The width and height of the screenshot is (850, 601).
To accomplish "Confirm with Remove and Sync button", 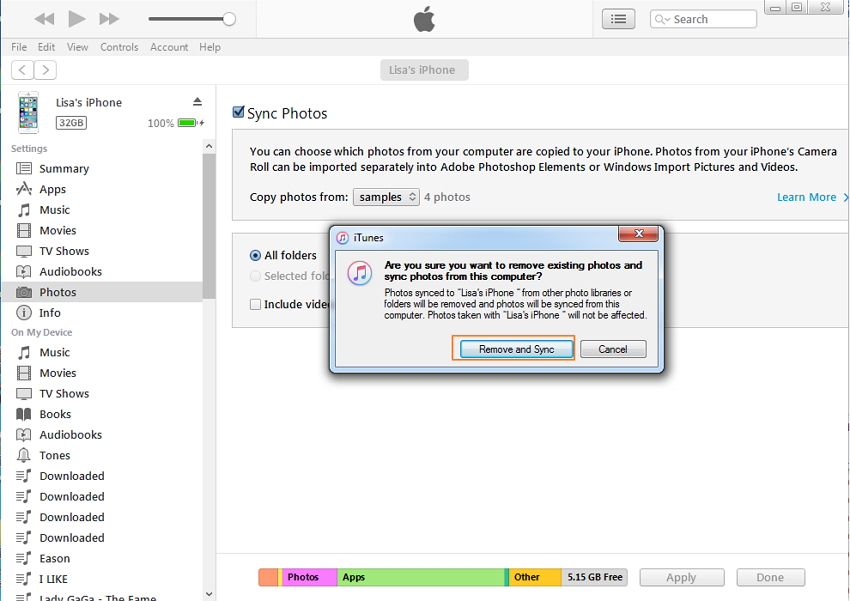I will click(x=516, y=349).
